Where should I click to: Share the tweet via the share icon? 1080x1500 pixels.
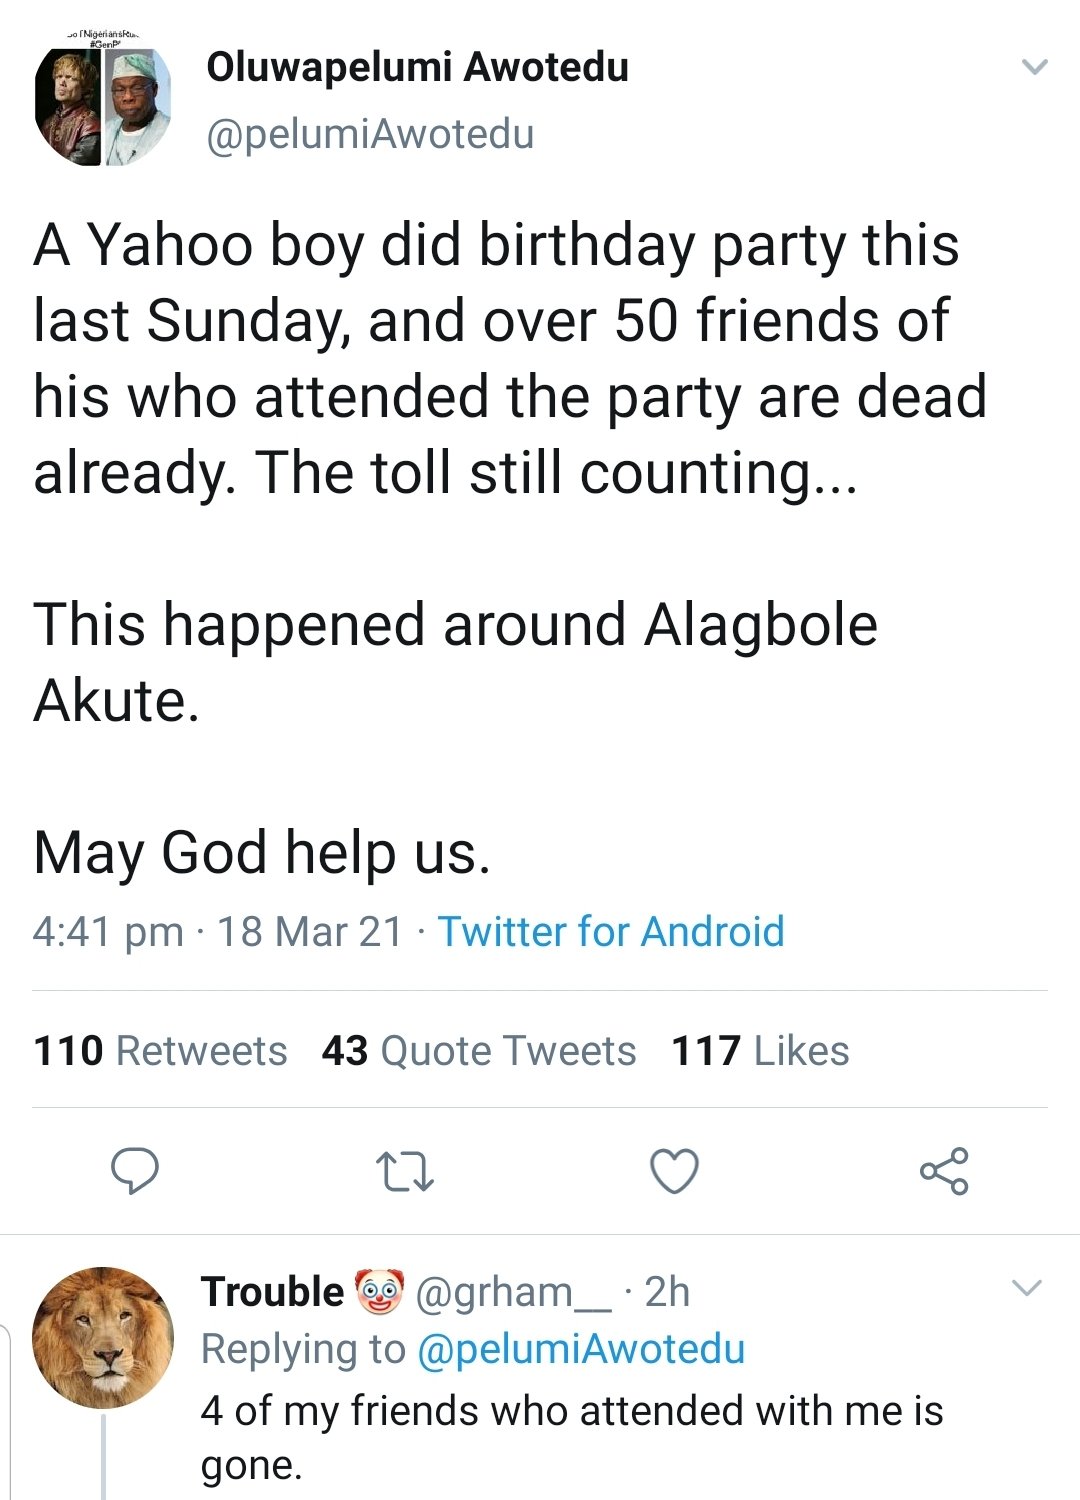(944, 1171)
